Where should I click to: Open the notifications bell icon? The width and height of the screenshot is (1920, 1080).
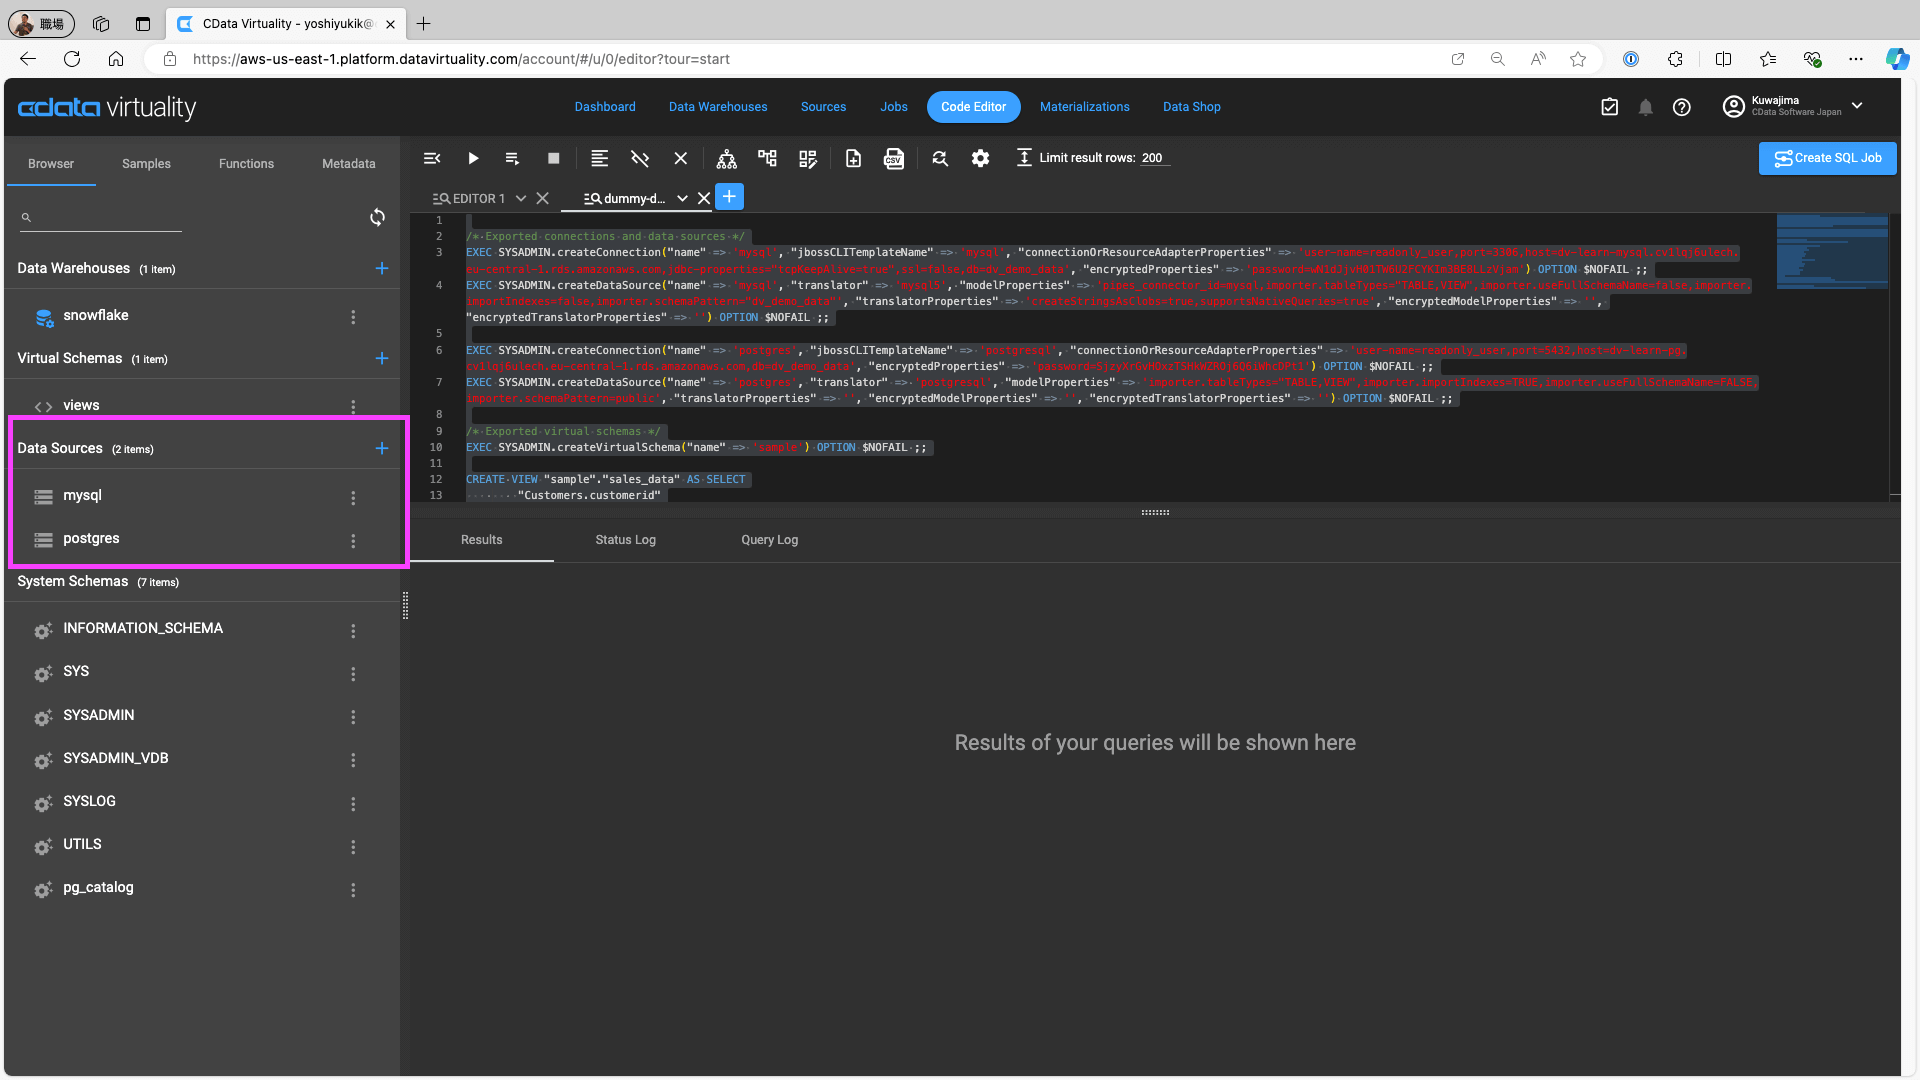point(1645,107)
